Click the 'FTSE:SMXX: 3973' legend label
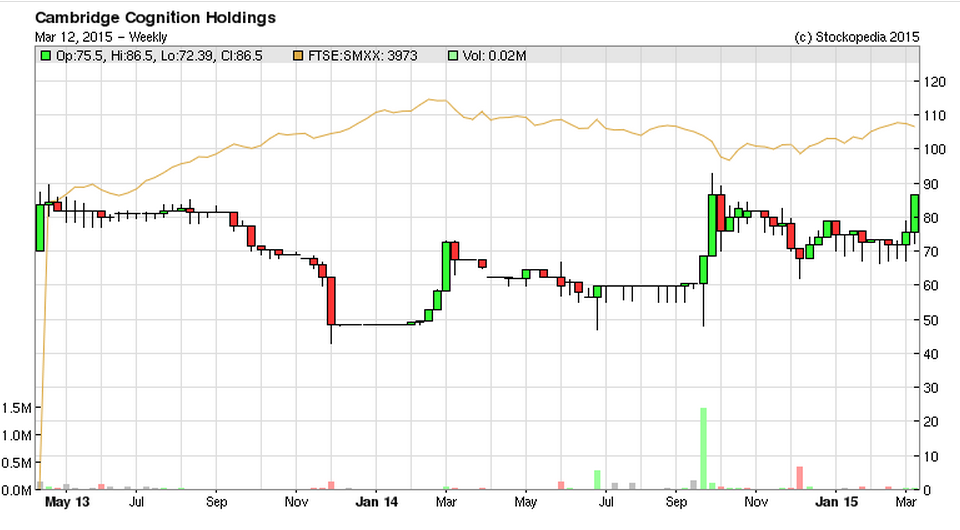The height and width of the screenshot is (530, 960). coord(362,56)
